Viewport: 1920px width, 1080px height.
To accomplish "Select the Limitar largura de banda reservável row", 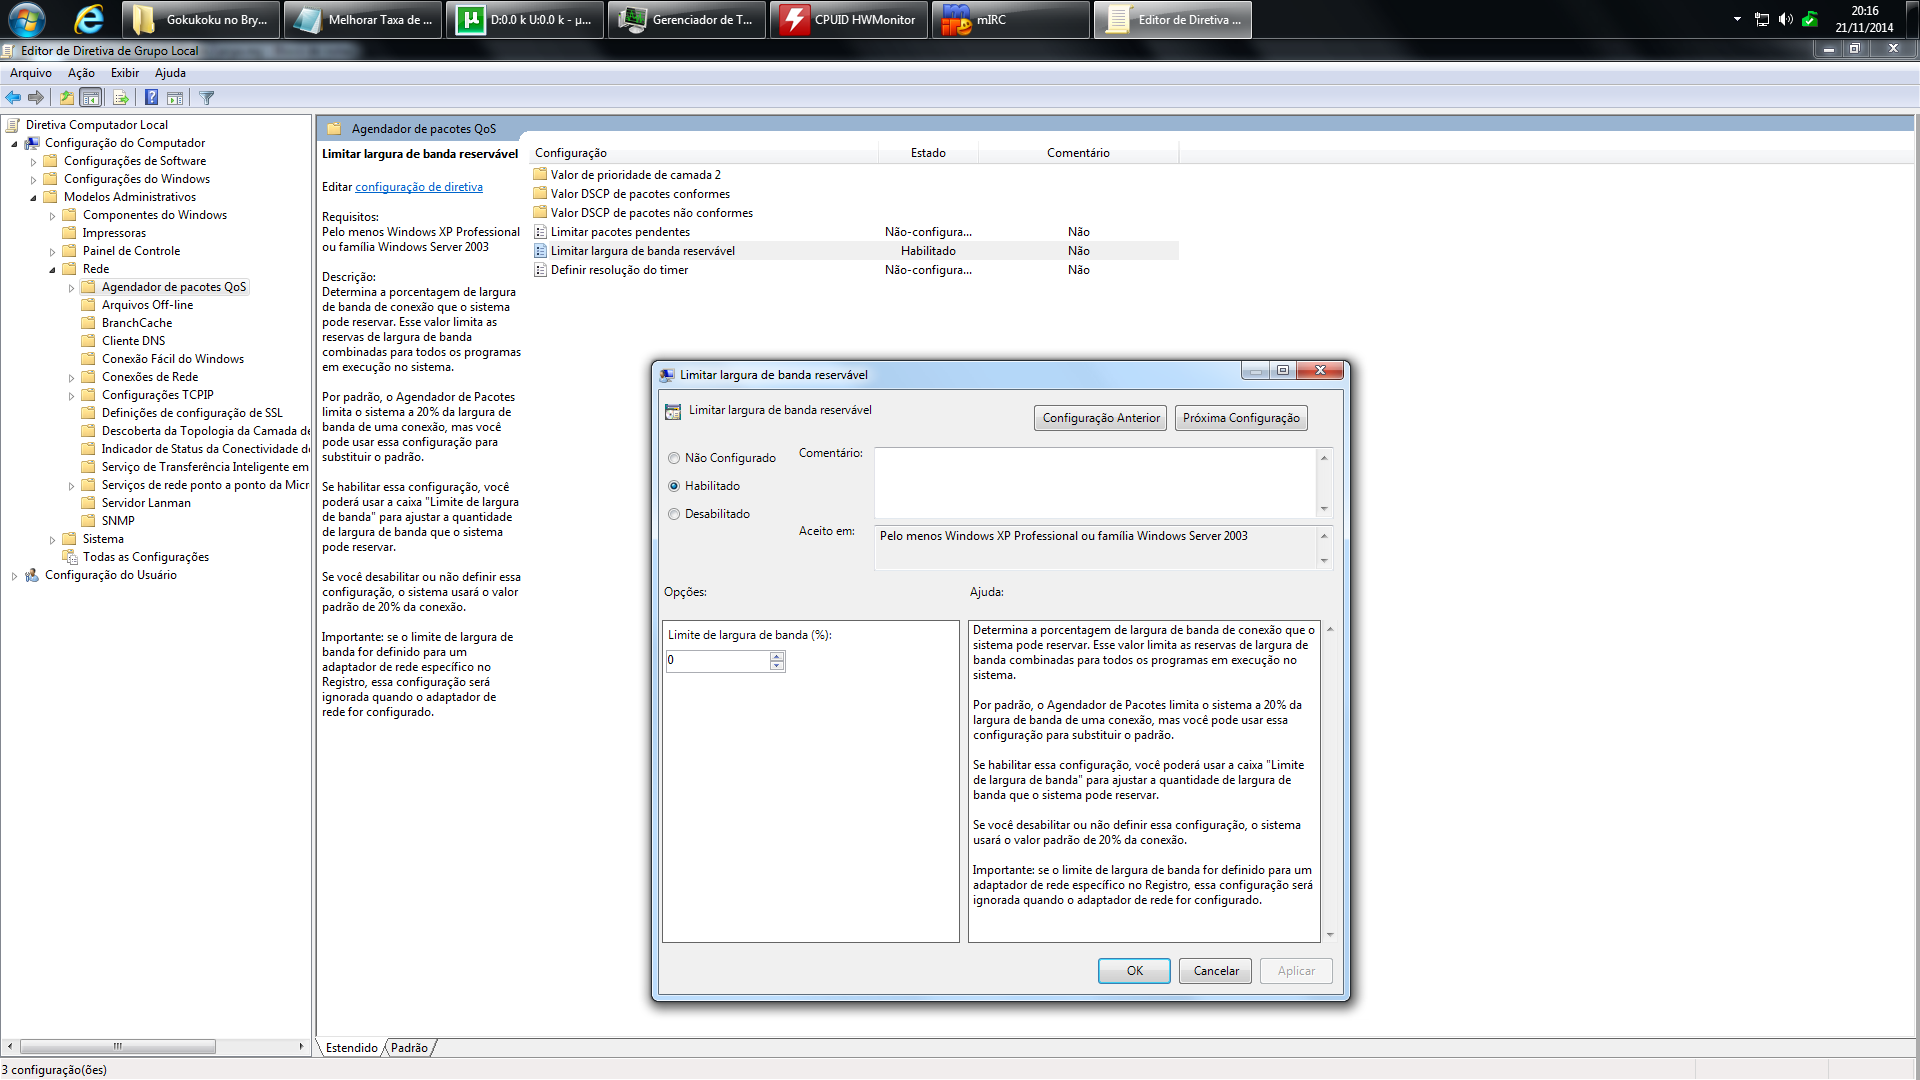I will pyautogui.click(x=855, y=251).
